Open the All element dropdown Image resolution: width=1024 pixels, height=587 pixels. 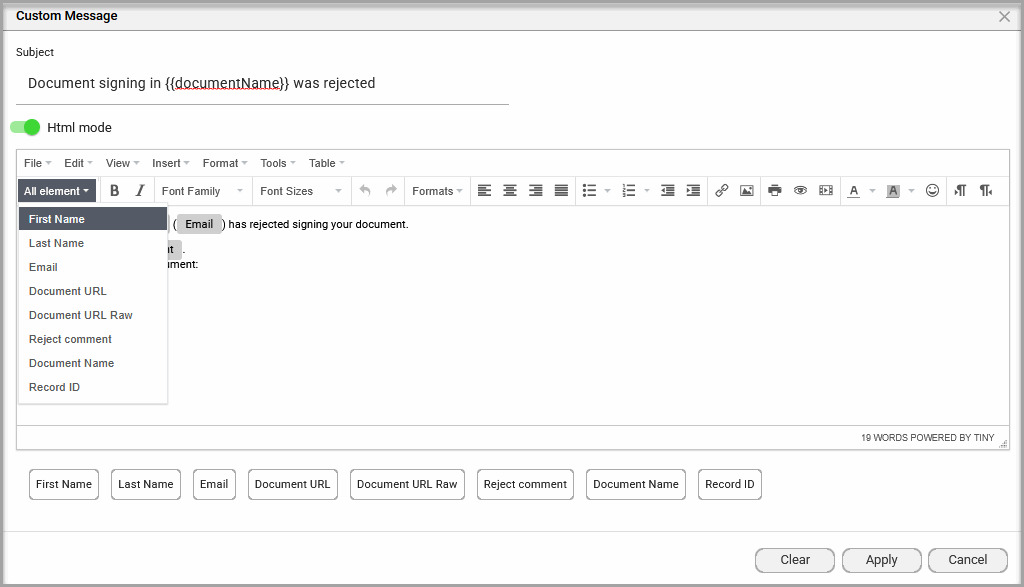[57, 191]
